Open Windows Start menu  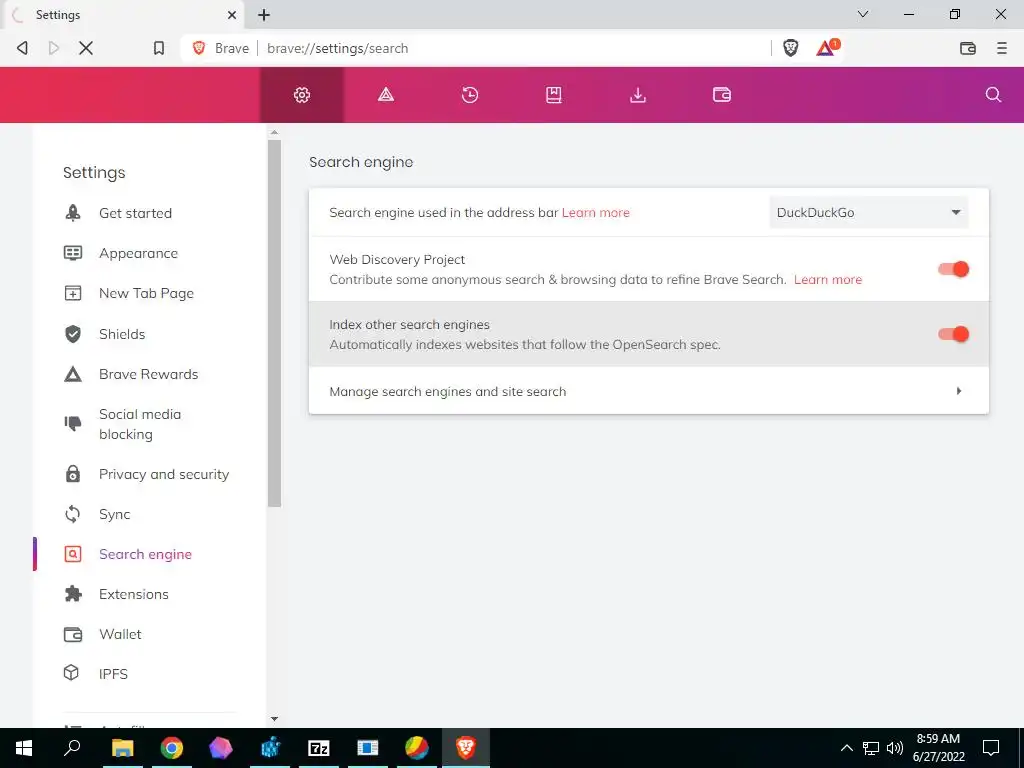point(24,748)
